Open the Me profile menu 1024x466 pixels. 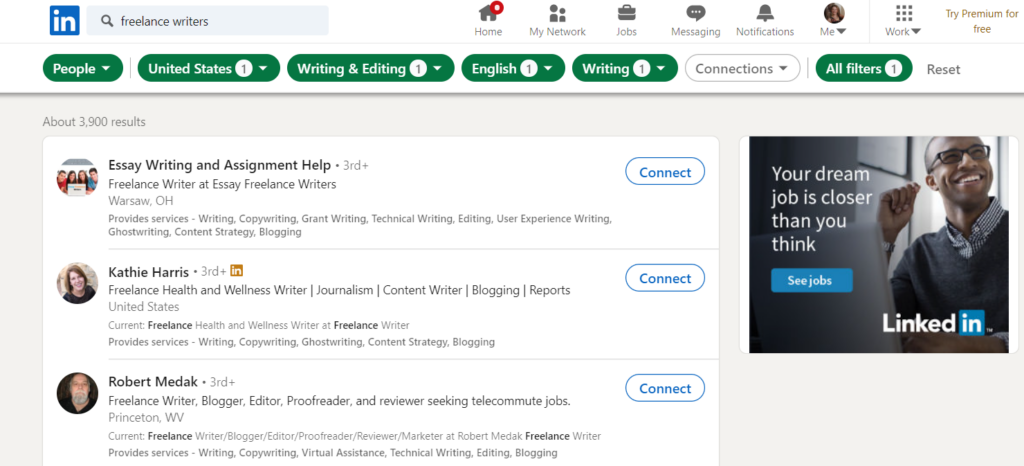pyautogui.click(x=833, y=21)
